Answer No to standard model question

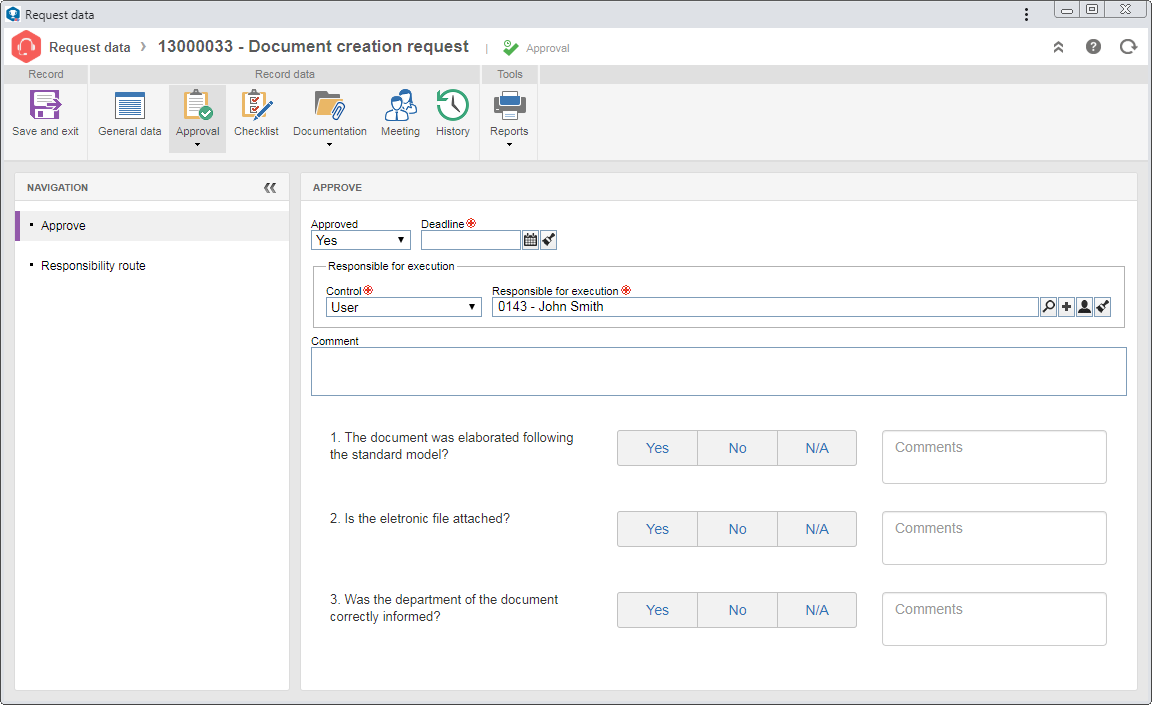point(738,448)
